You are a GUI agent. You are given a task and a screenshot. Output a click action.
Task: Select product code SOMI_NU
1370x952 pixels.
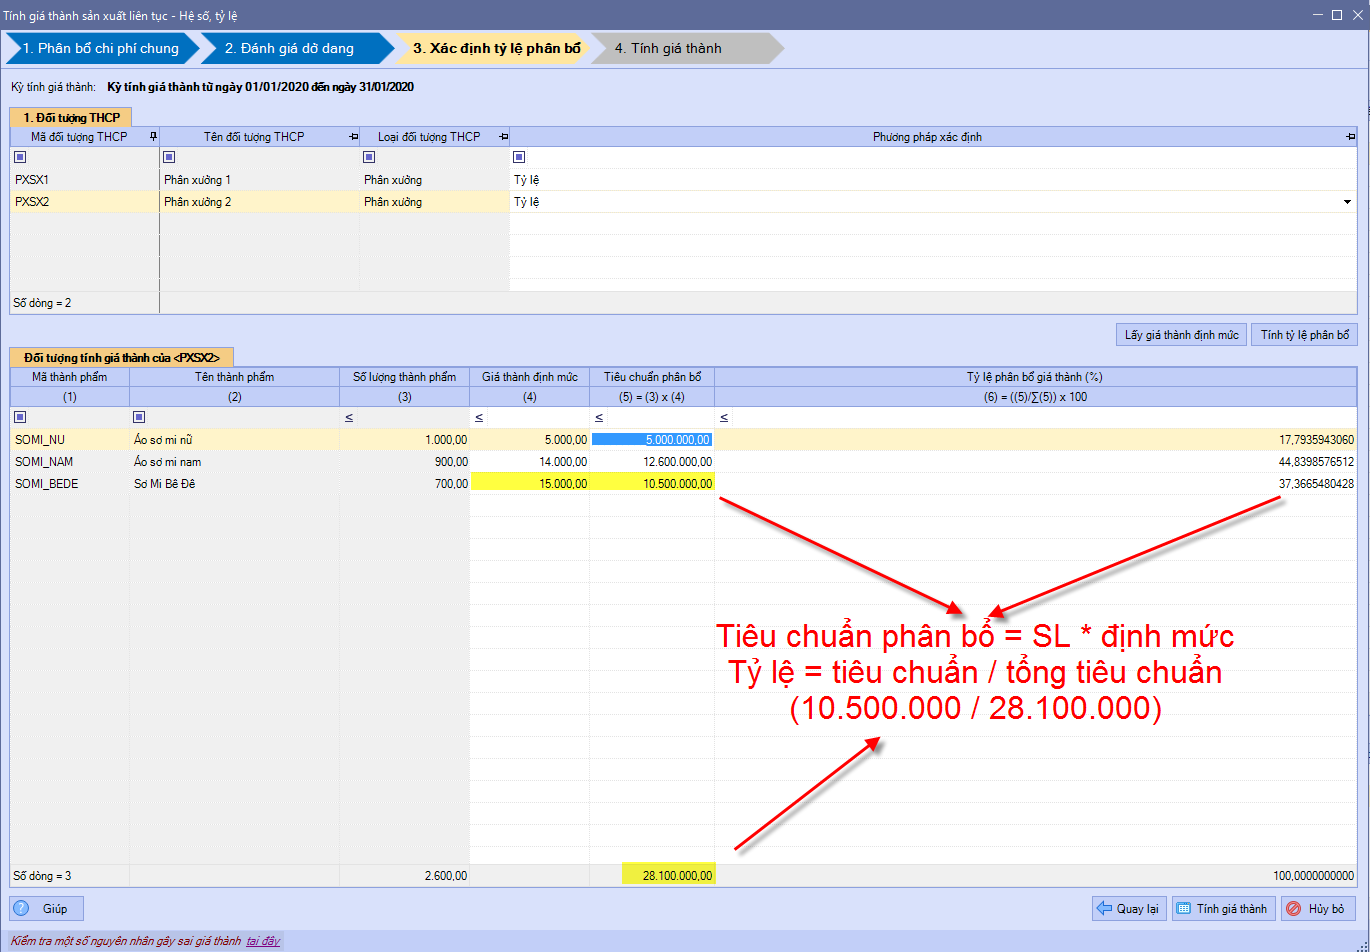click(70, 440)
